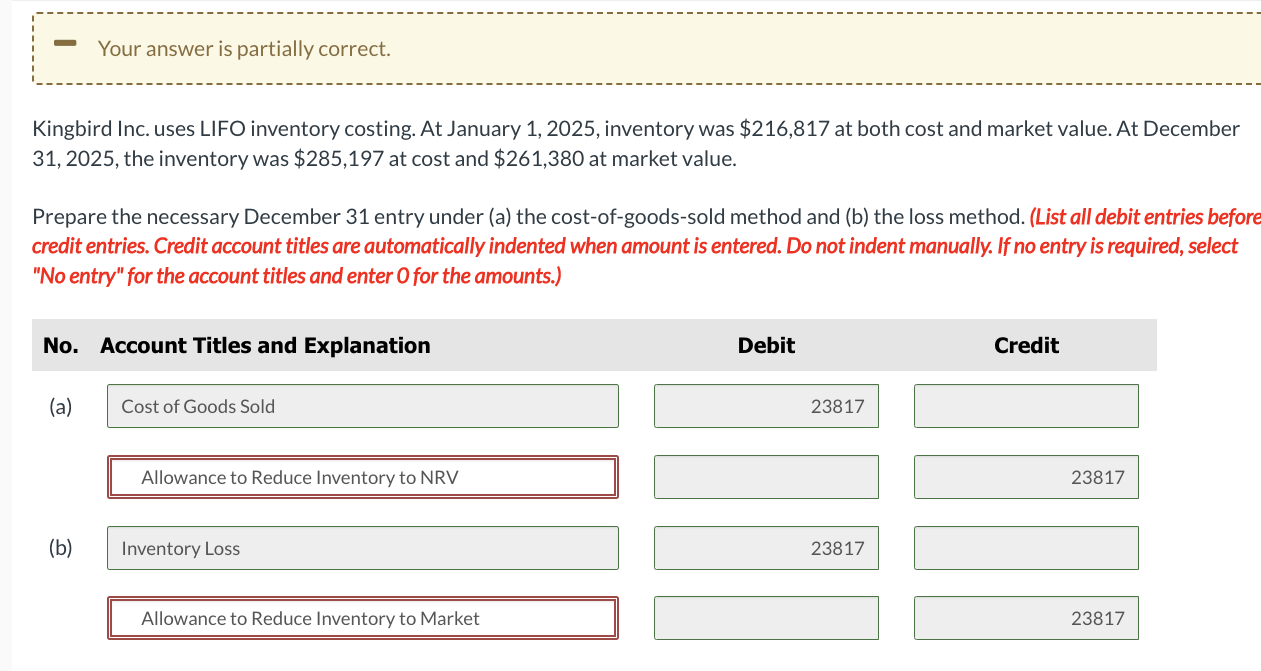Click the empty debit field in Allowance to NRV row
The height and width of the screenshot is (671, 1261).
pos(766,477)
